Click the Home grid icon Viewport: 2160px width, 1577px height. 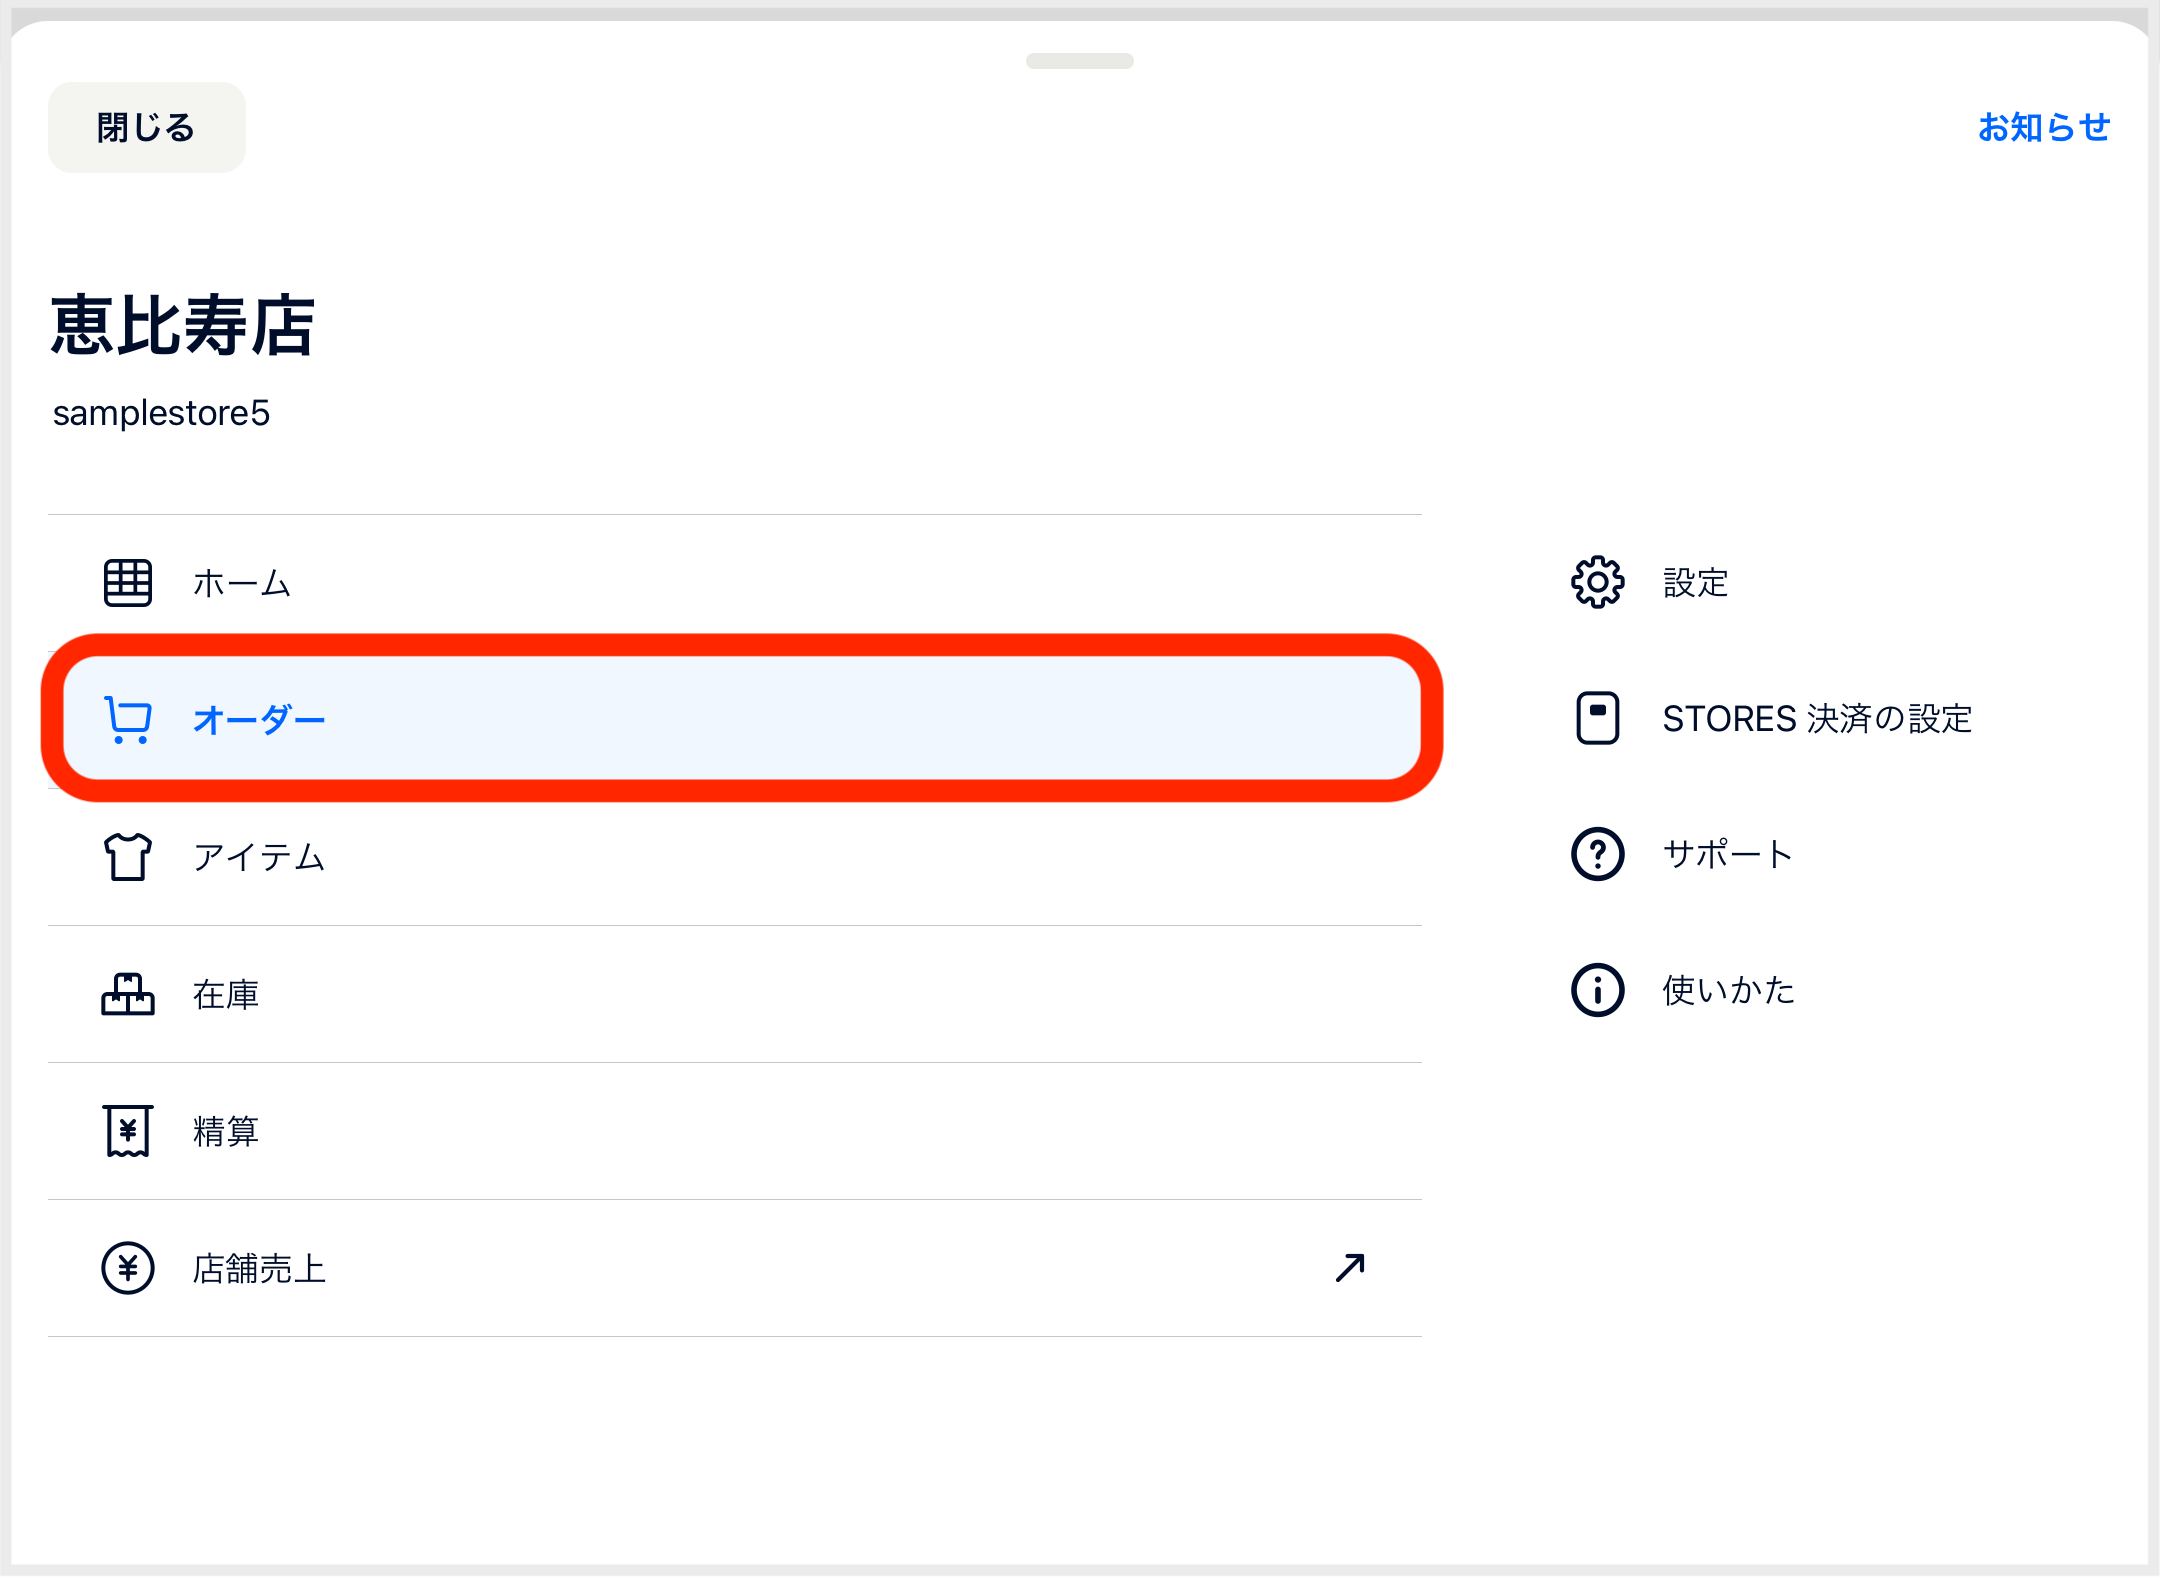pyautogui.click(x=128, y=583)
